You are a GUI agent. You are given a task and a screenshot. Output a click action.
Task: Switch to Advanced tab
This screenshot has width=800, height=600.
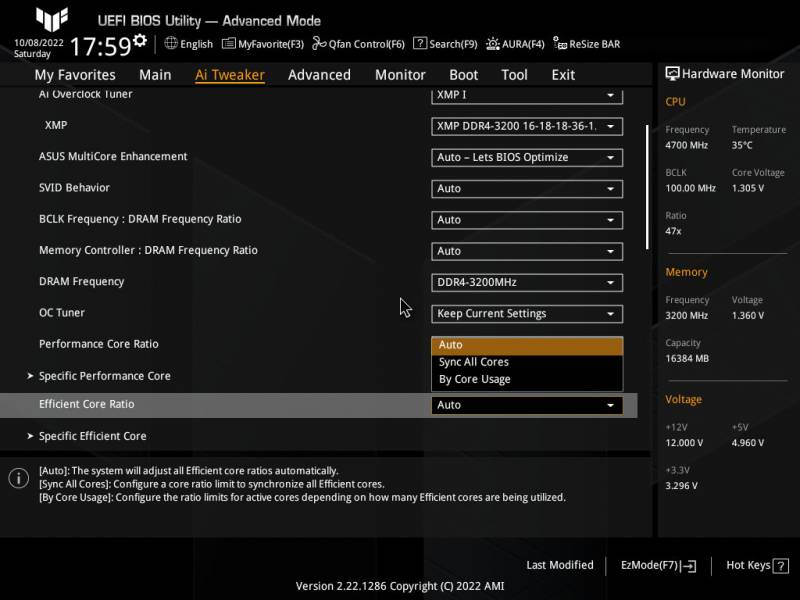pos(319,75)
